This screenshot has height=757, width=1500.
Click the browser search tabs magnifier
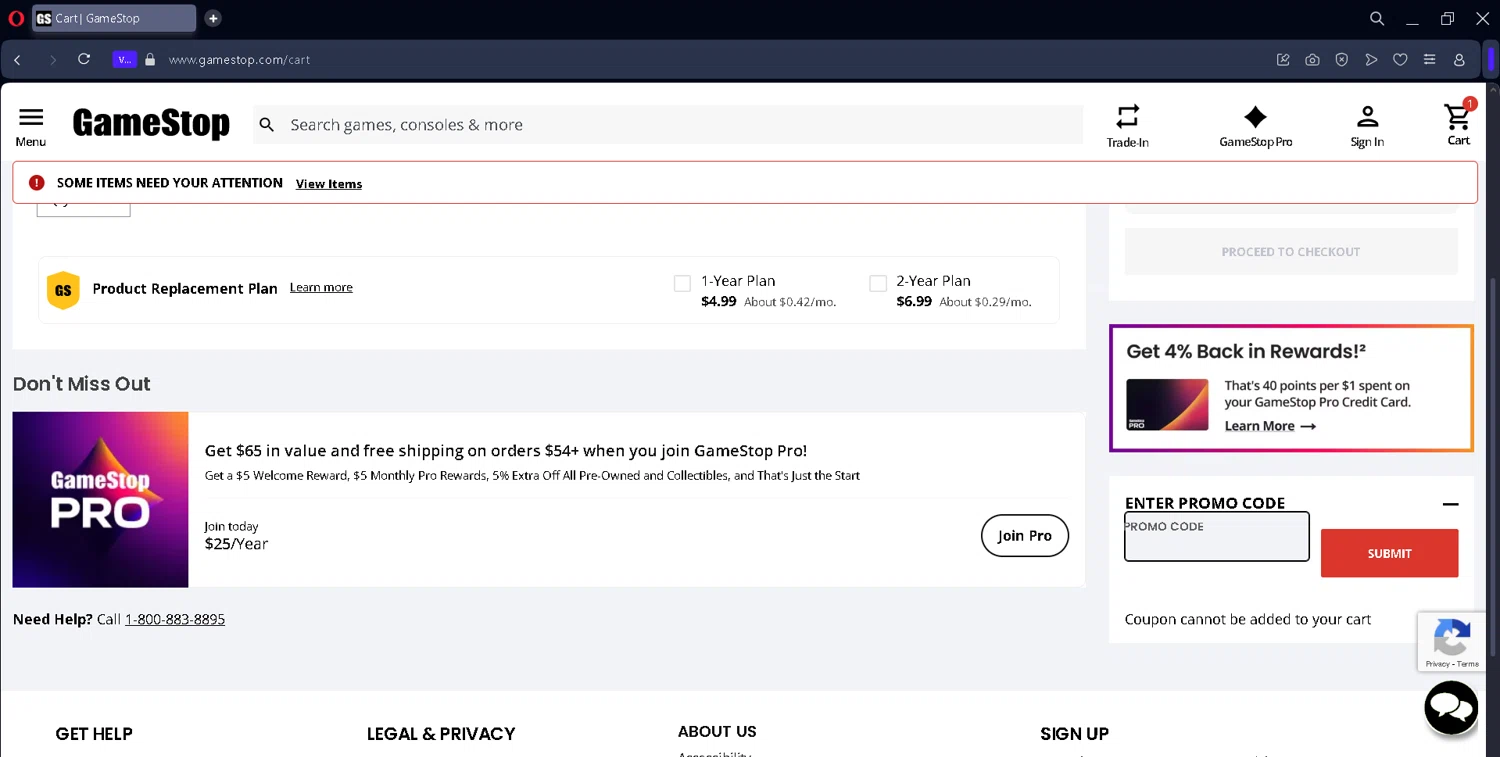pos(1377,18)
